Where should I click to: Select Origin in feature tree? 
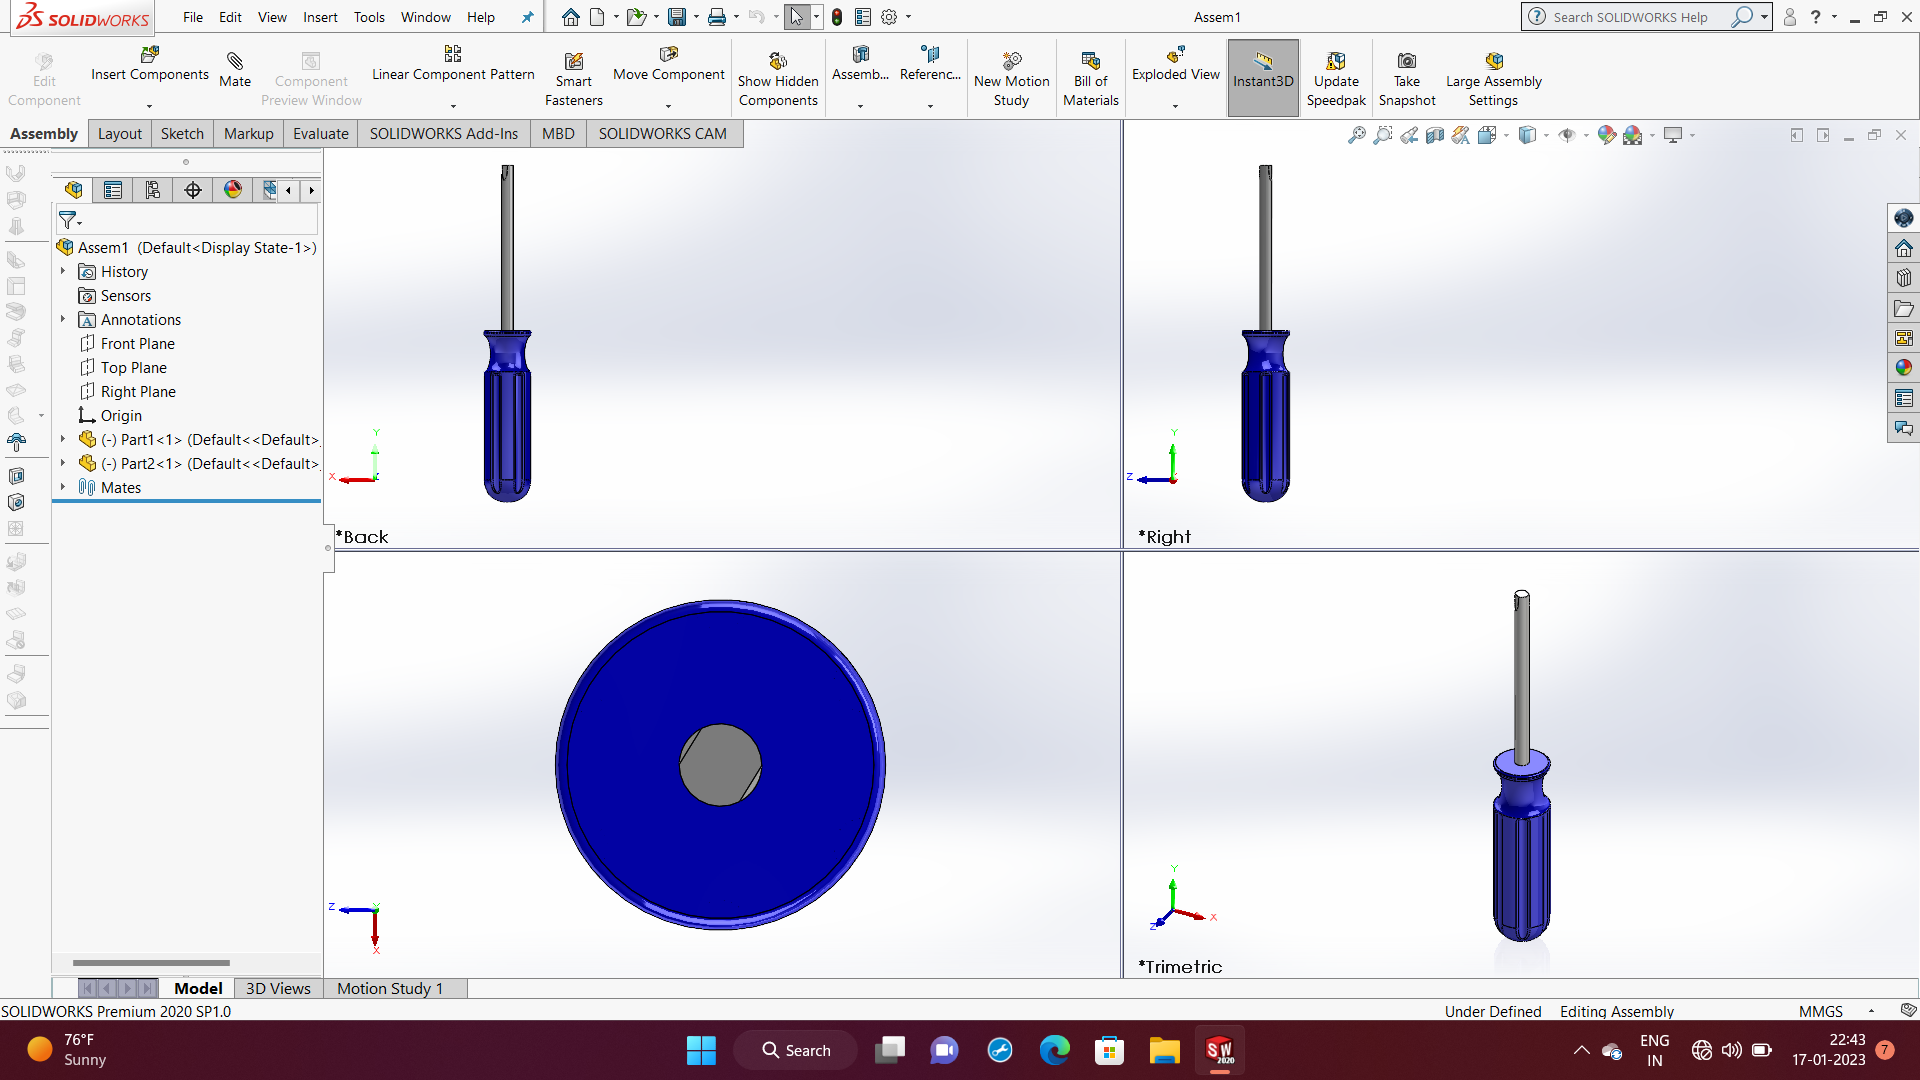click(110, 415)
